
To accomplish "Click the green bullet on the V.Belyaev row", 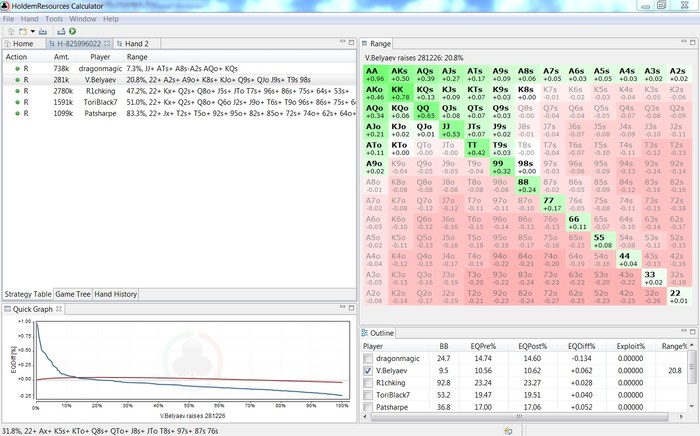I will click(x=17, y=80).
